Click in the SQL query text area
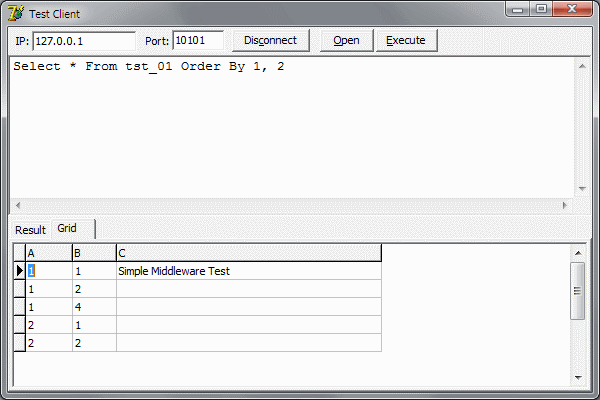 point(290,130)
